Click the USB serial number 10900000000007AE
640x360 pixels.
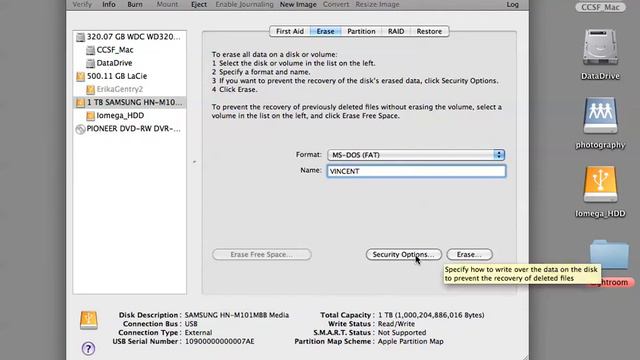[x=220, y=341]
